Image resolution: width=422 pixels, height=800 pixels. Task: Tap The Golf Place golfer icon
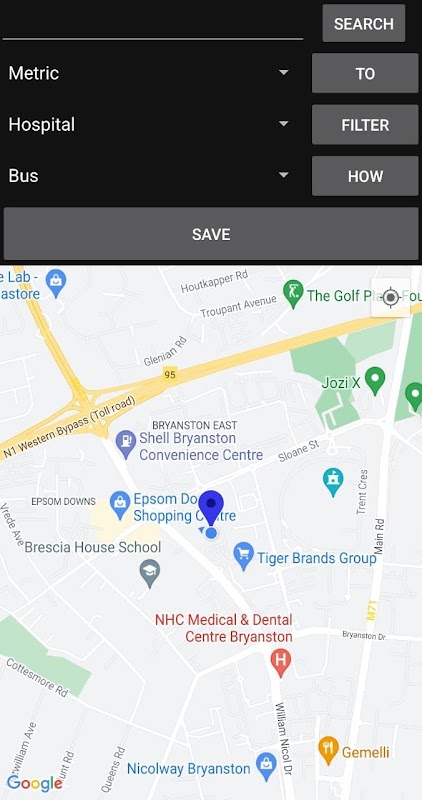(x=293, y=294)
